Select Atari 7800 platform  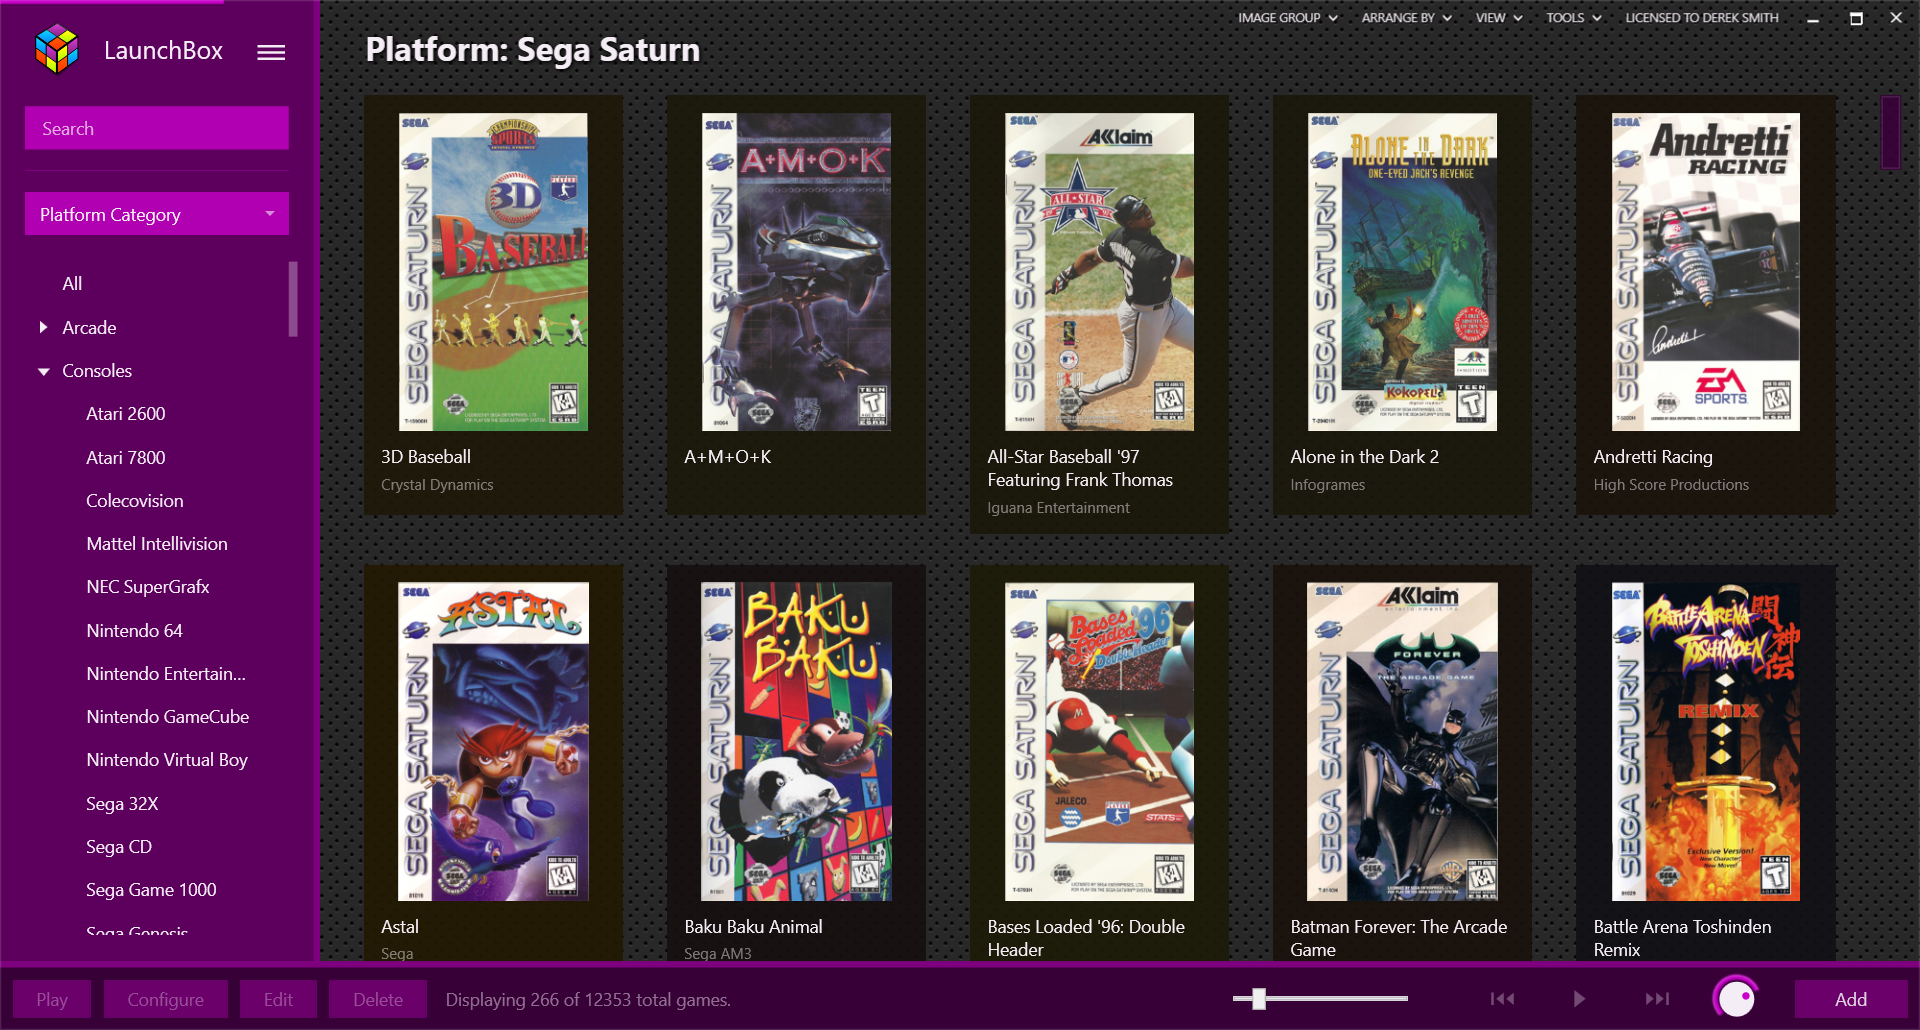(x=126, y=458)
